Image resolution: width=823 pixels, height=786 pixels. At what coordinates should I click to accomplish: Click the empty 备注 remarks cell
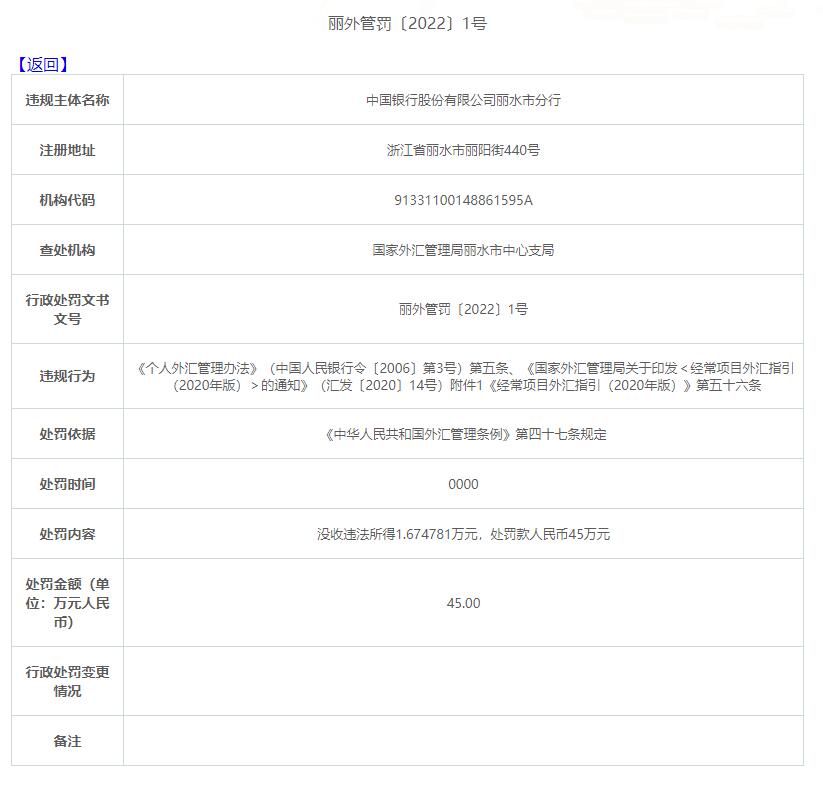[x=462, y=741]
